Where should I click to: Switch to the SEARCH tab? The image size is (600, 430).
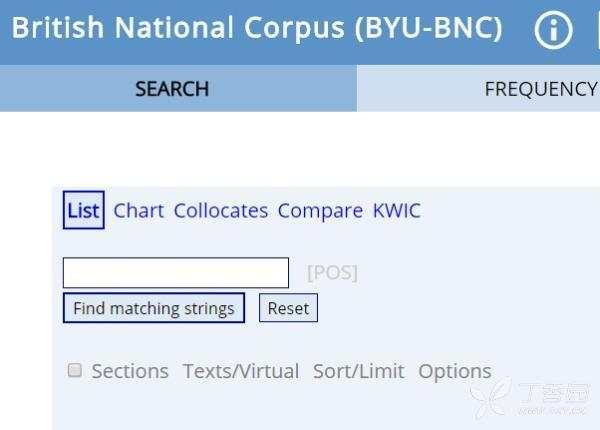(x=172, y=89)
